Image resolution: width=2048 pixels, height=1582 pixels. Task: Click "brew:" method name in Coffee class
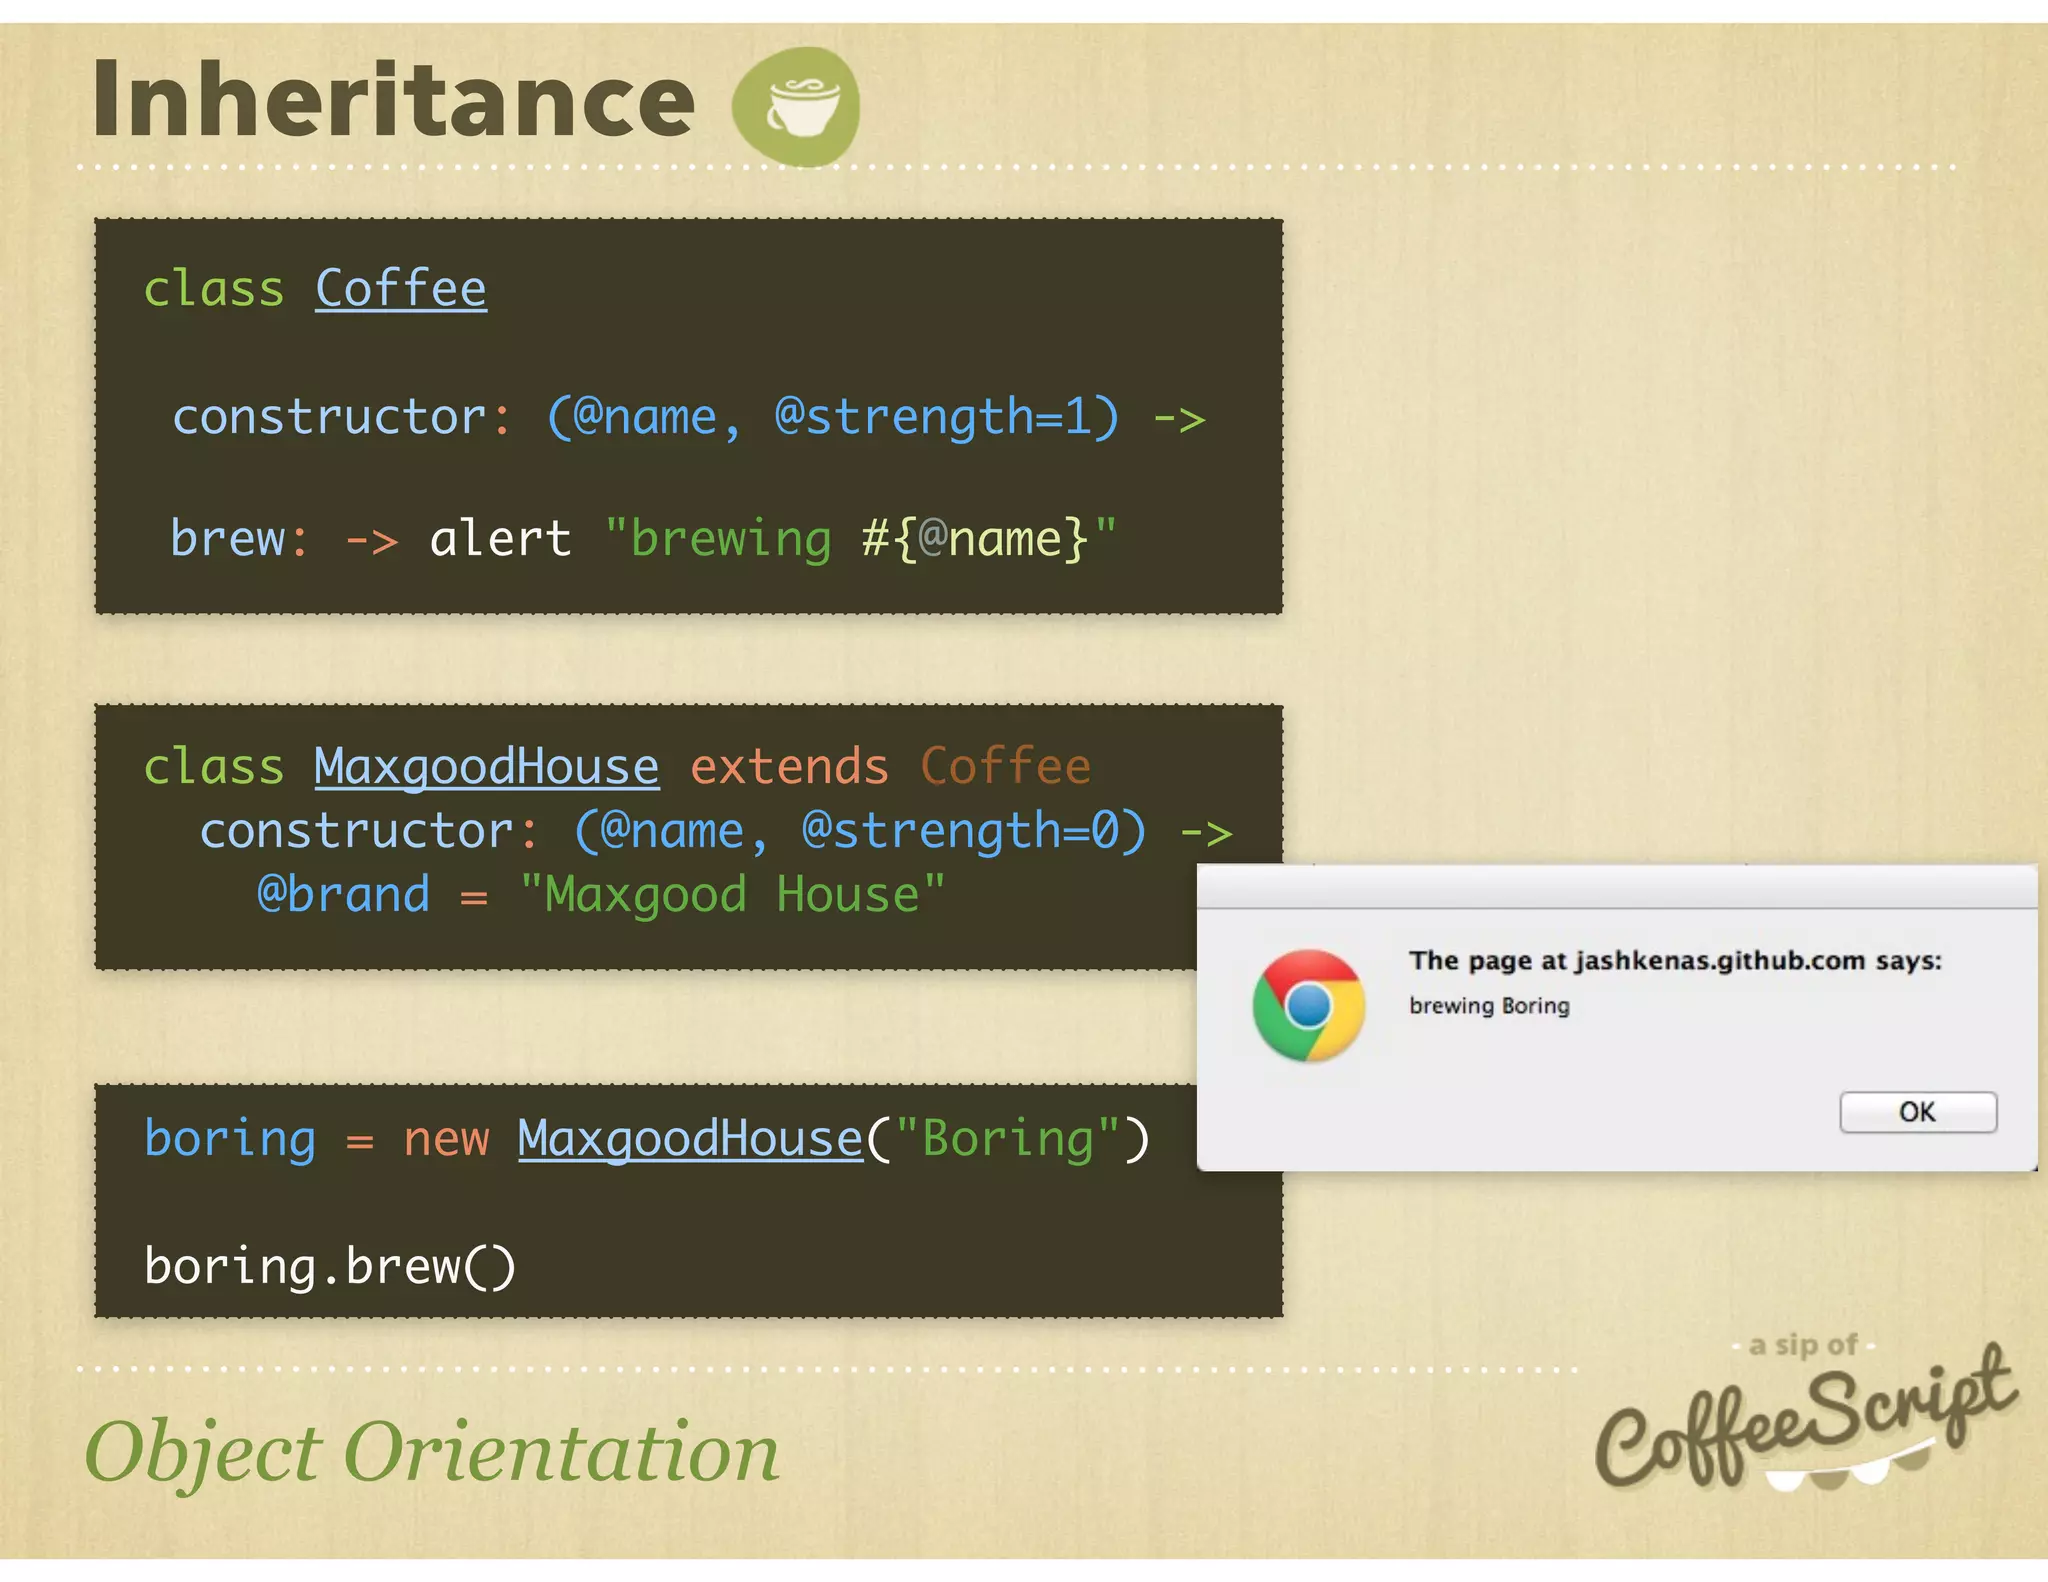pos(240,539)
